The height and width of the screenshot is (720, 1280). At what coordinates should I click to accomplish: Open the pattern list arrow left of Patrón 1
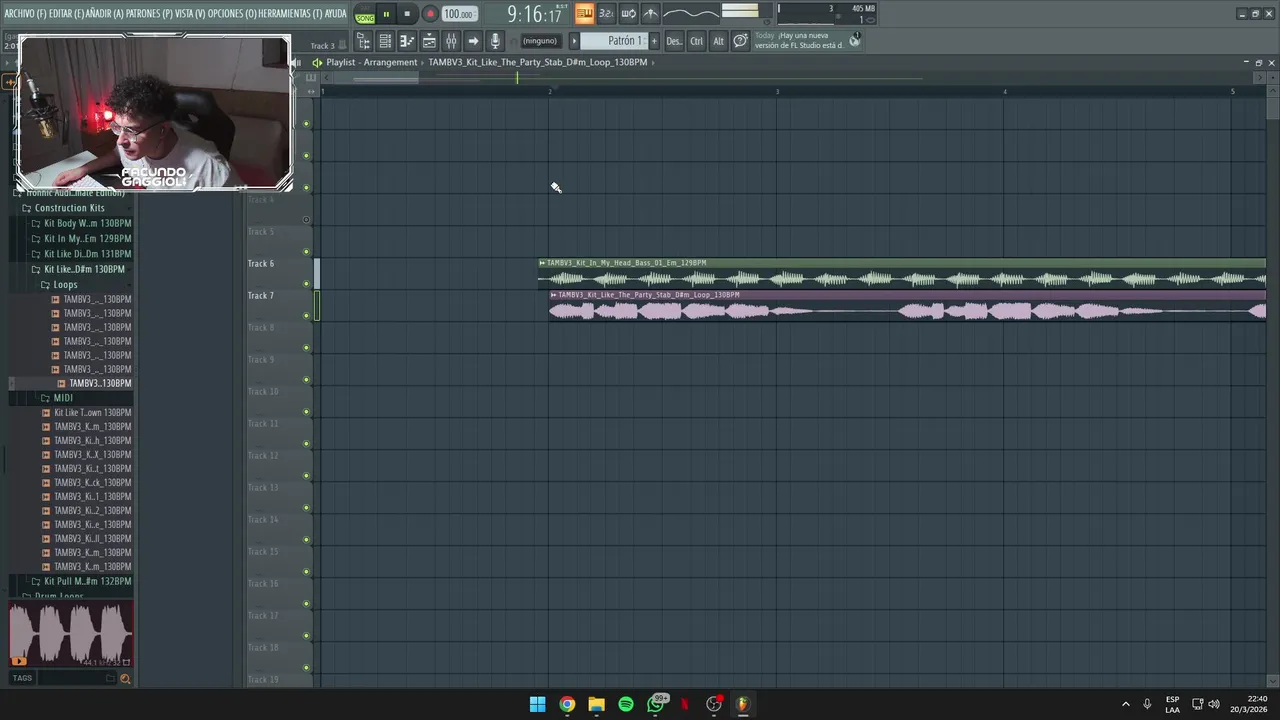[x=574, y=41]
